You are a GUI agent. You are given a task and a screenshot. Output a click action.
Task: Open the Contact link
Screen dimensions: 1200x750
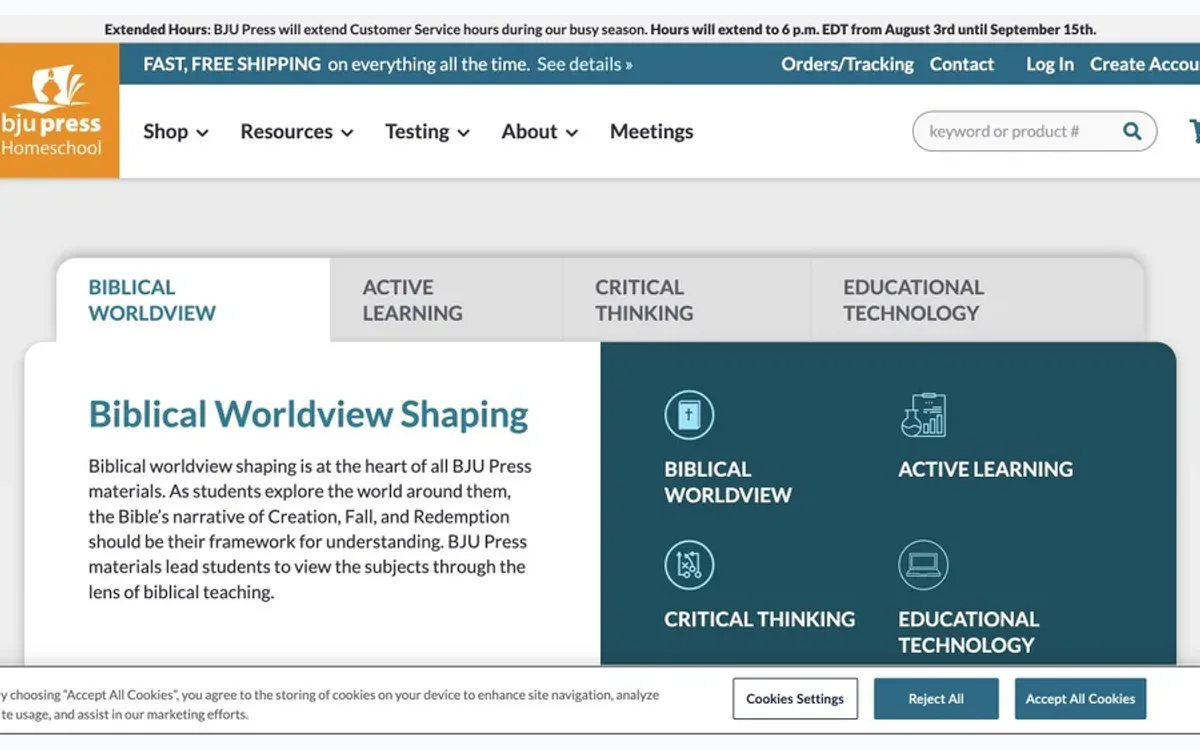[962, 64]
